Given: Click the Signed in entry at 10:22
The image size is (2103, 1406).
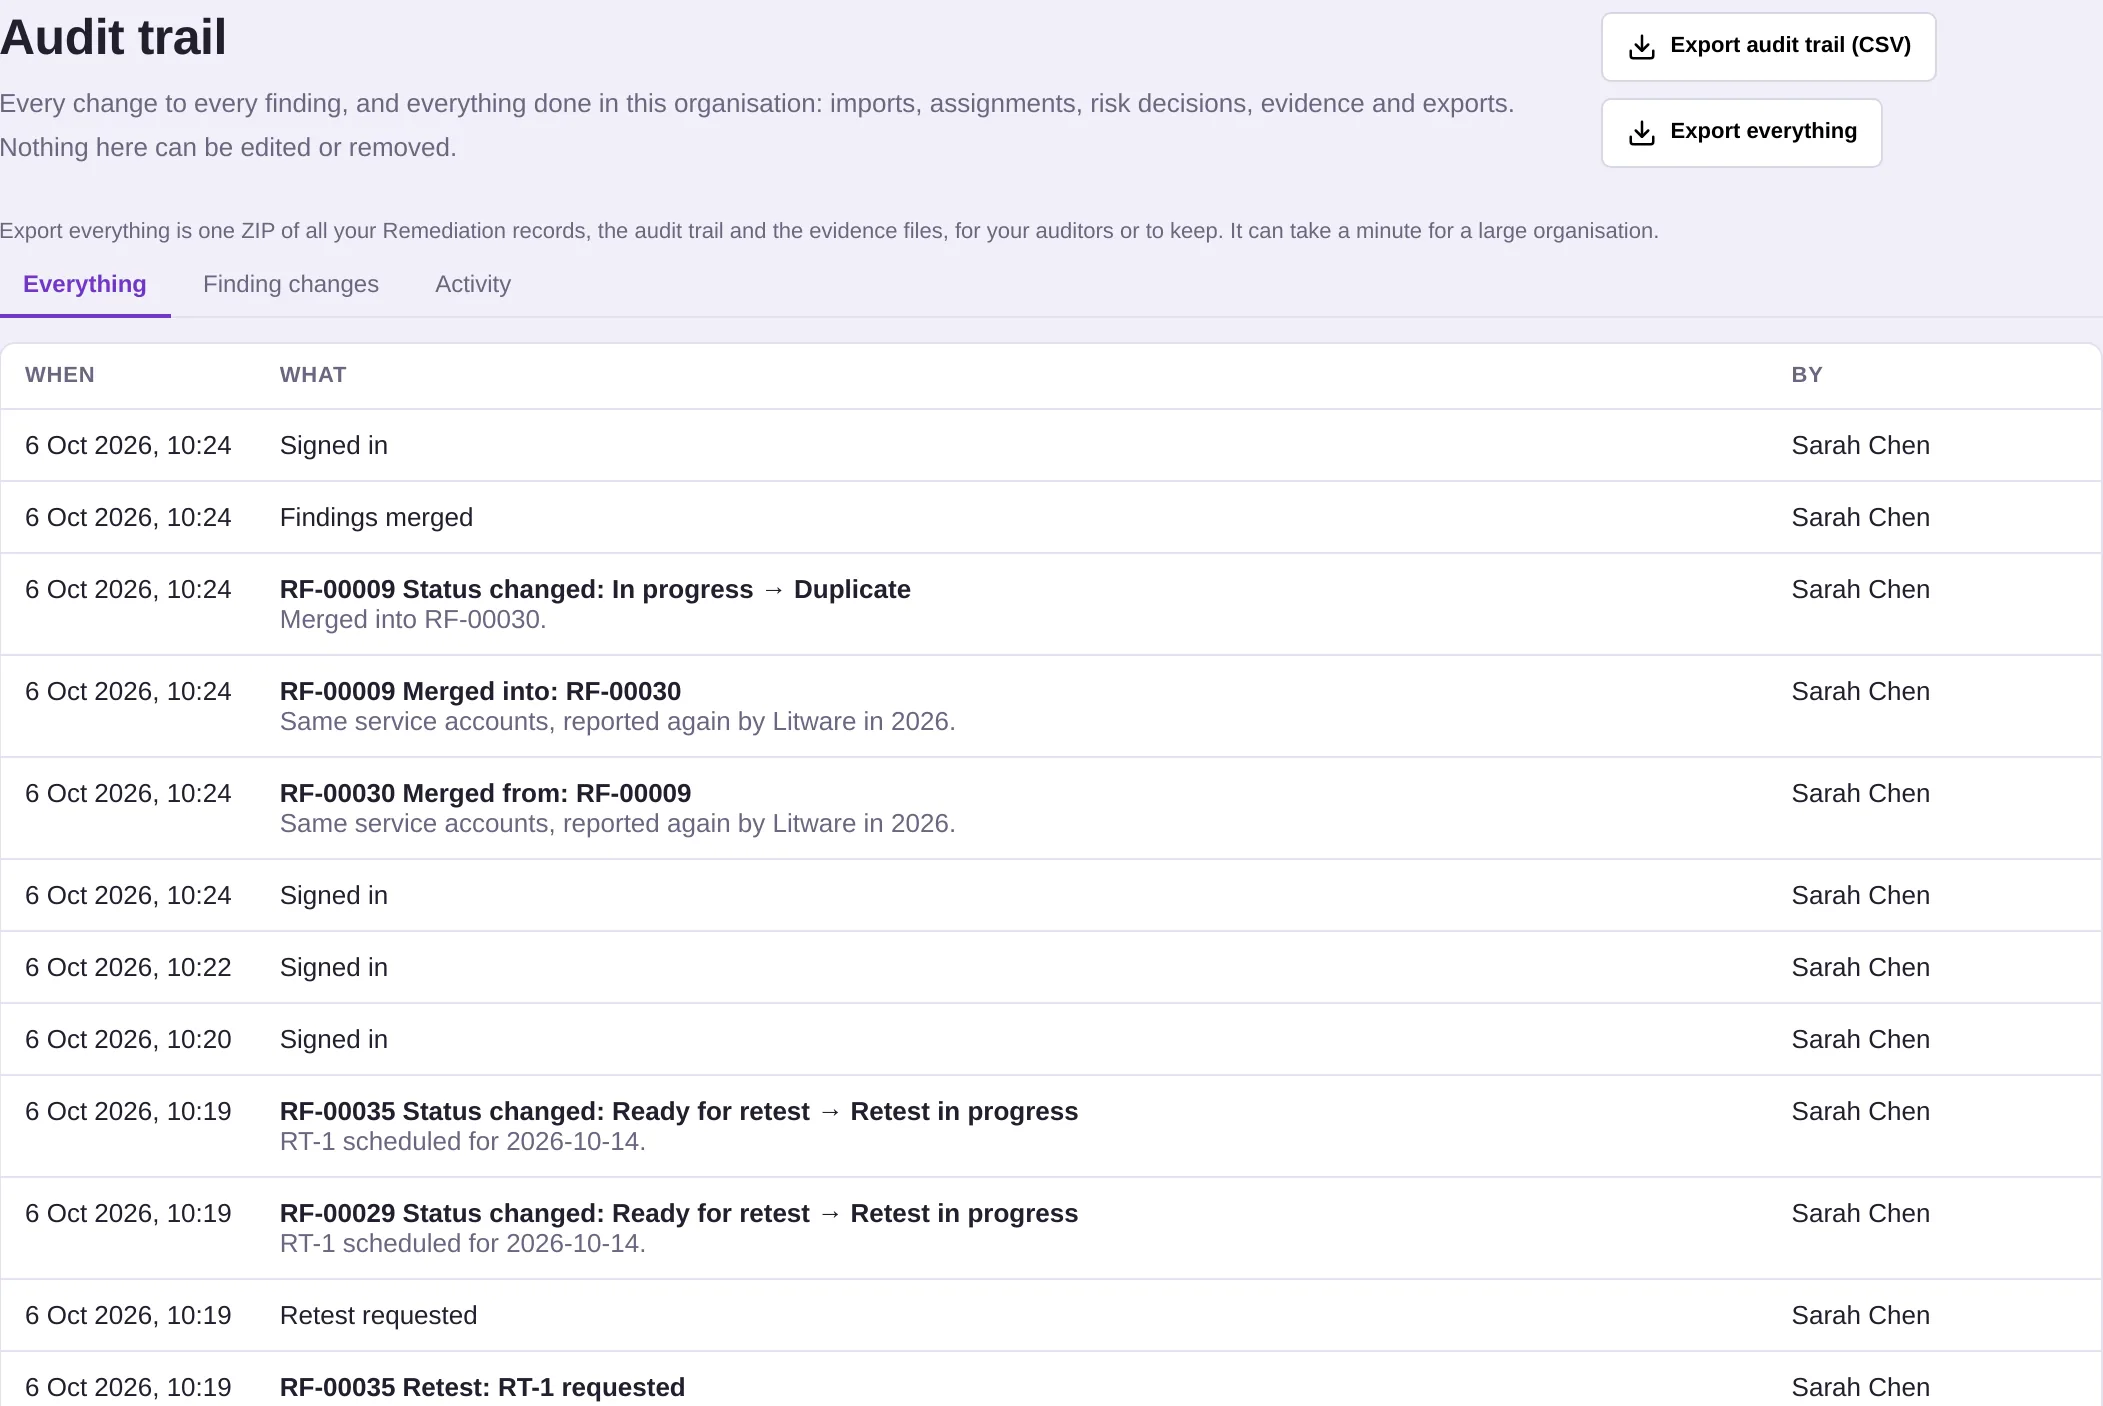Looking at the screenshot, I should 1050,968.
